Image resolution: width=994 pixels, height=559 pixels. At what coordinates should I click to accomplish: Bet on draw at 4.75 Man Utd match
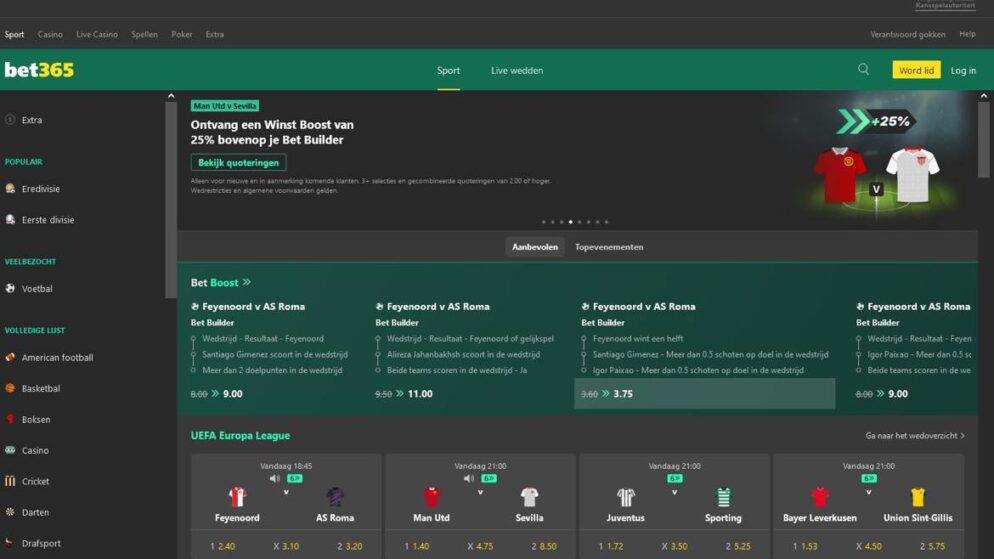coord(480,546)
